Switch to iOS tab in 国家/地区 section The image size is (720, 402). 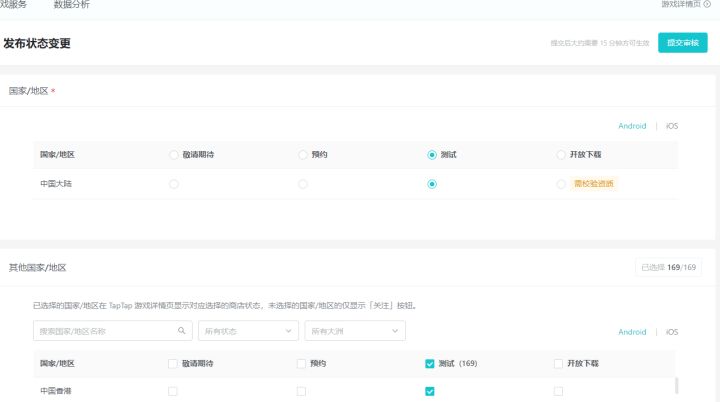pos(672,126)
